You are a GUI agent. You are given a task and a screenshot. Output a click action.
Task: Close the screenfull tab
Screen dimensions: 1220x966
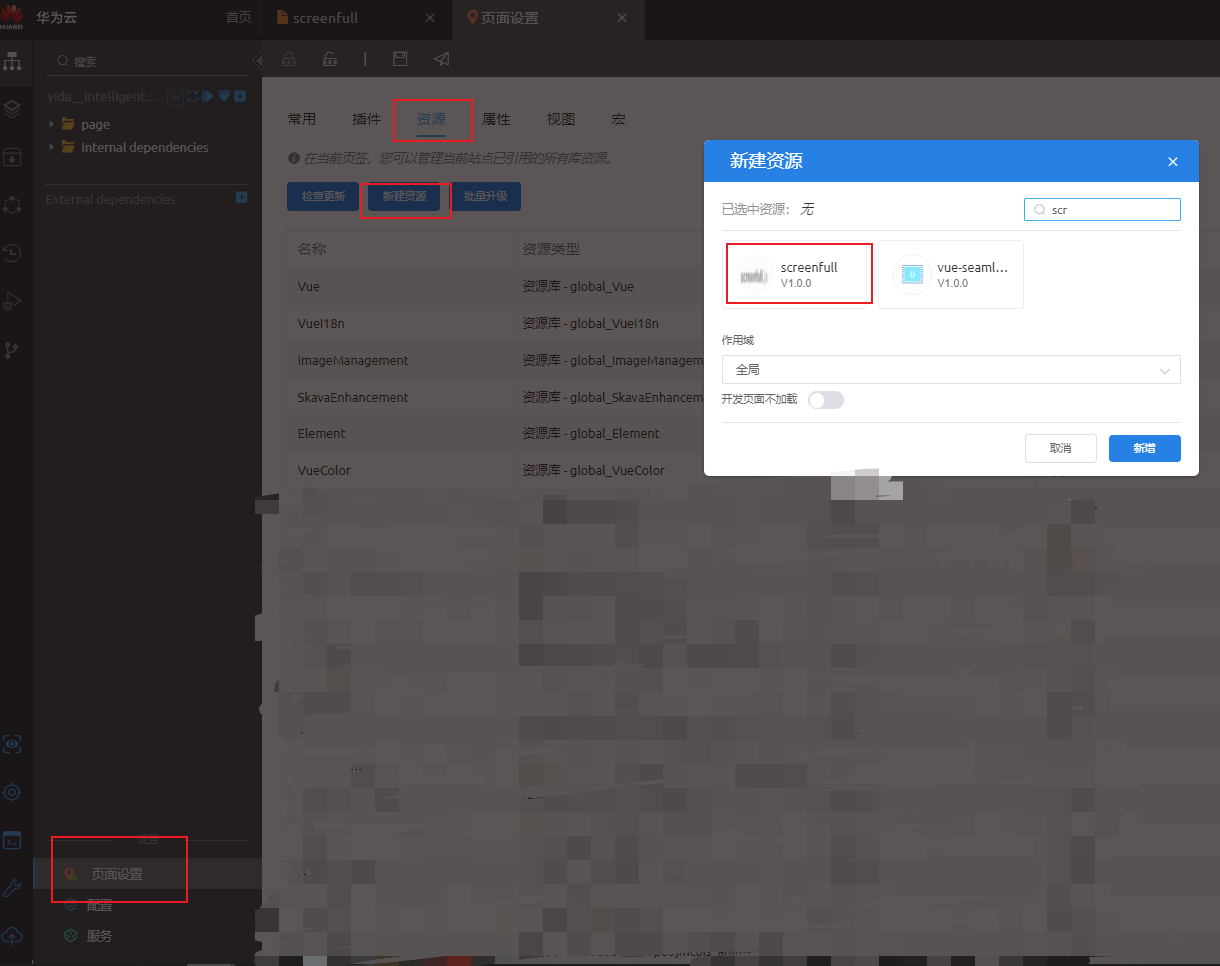(430, 18)
